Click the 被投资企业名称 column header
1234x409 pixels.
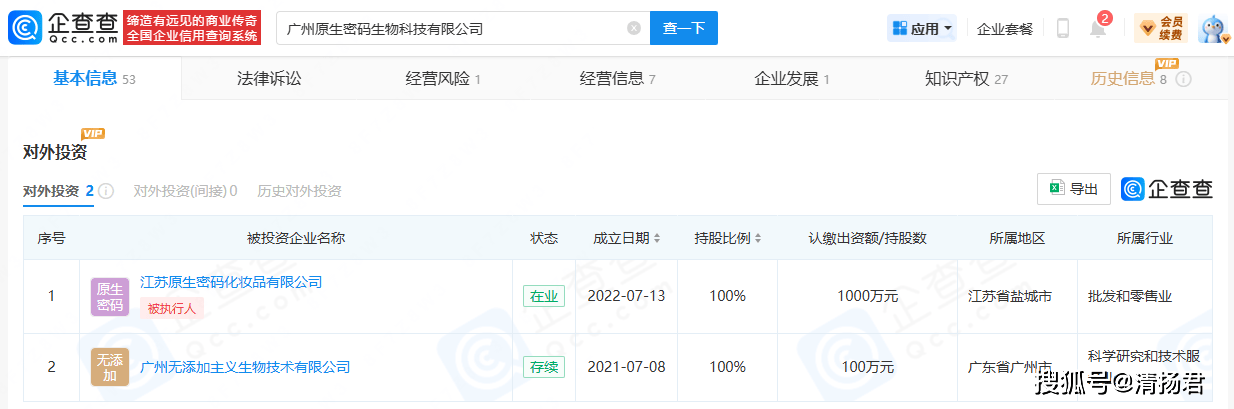tap(296, 238)
